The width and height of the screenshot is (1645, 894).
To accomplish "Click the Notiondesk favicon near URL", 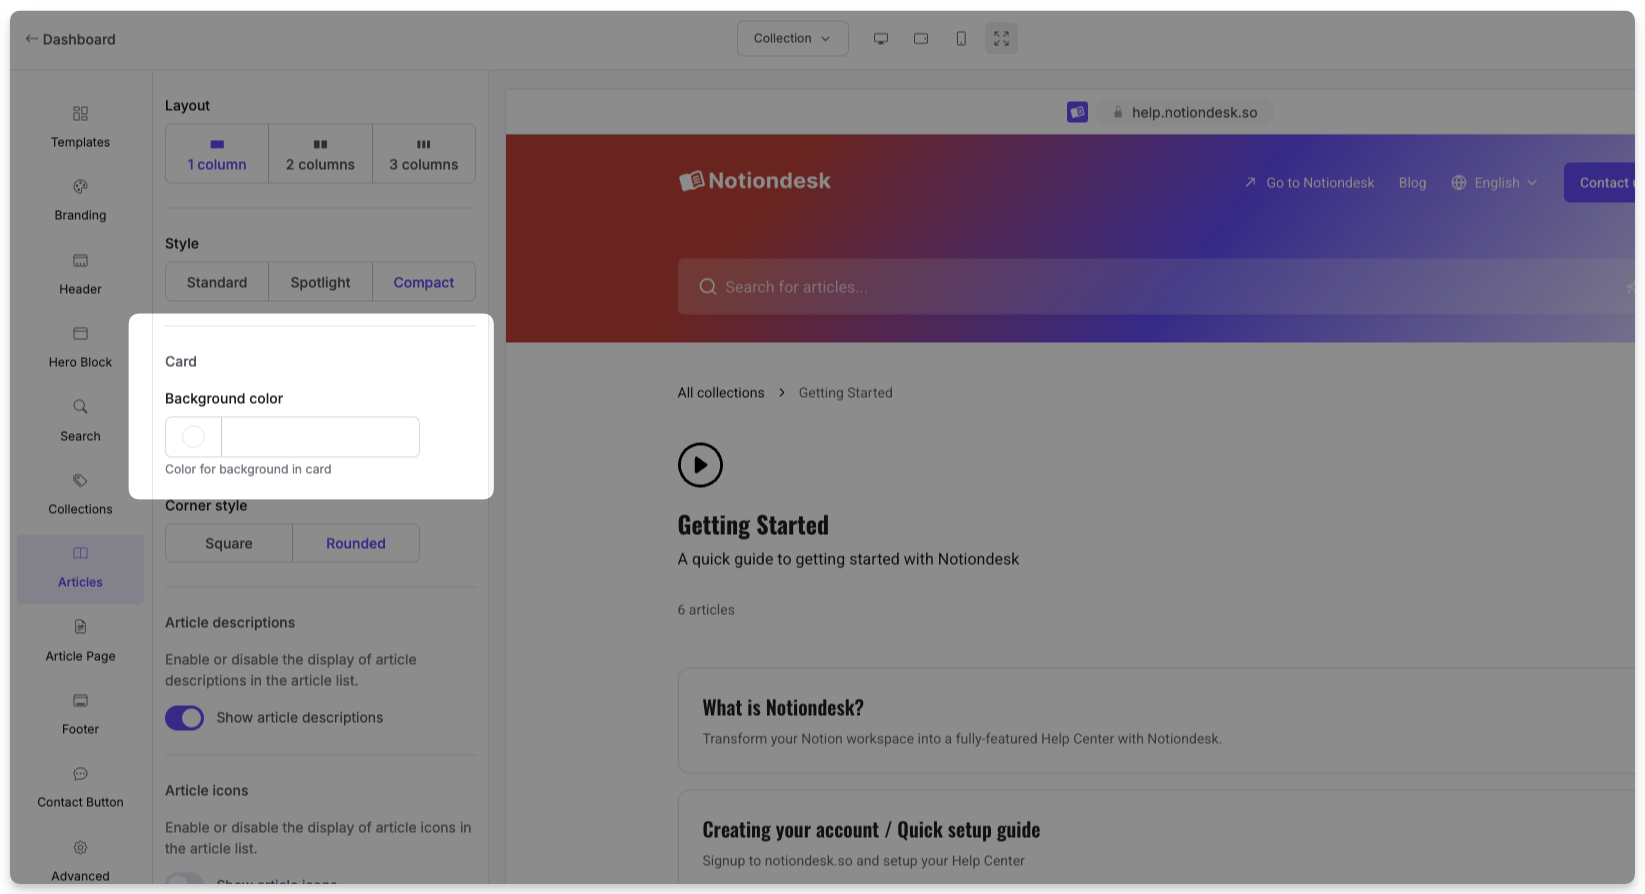I will 1077,112.
